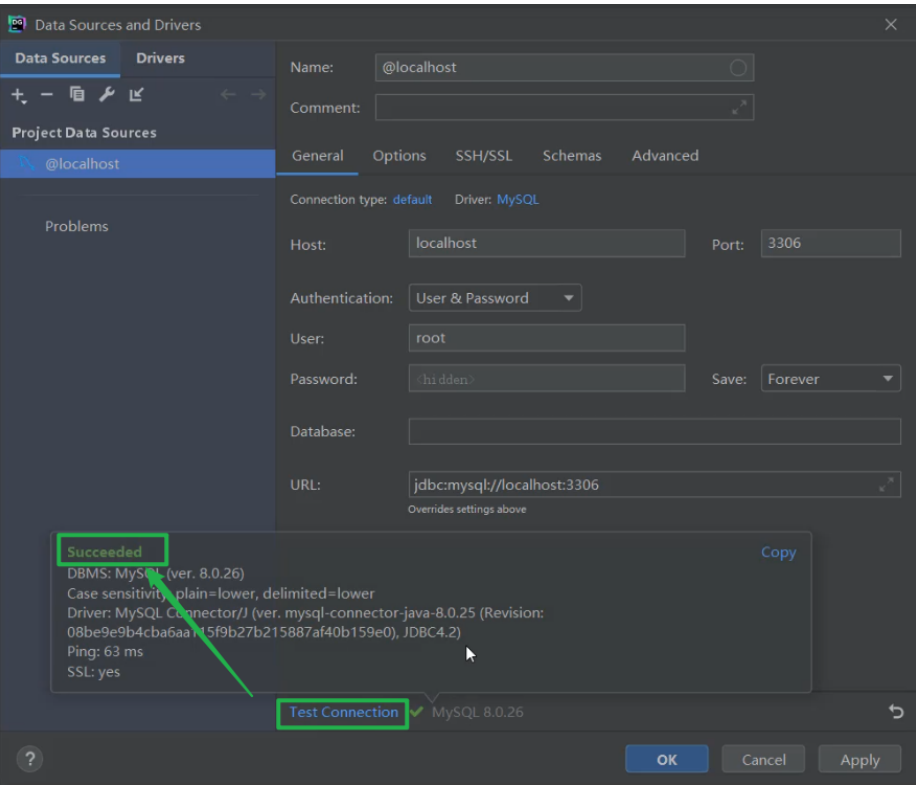Click the Succeeded status text
Viewport: 916px width, 786px height.
pos(104,552)
